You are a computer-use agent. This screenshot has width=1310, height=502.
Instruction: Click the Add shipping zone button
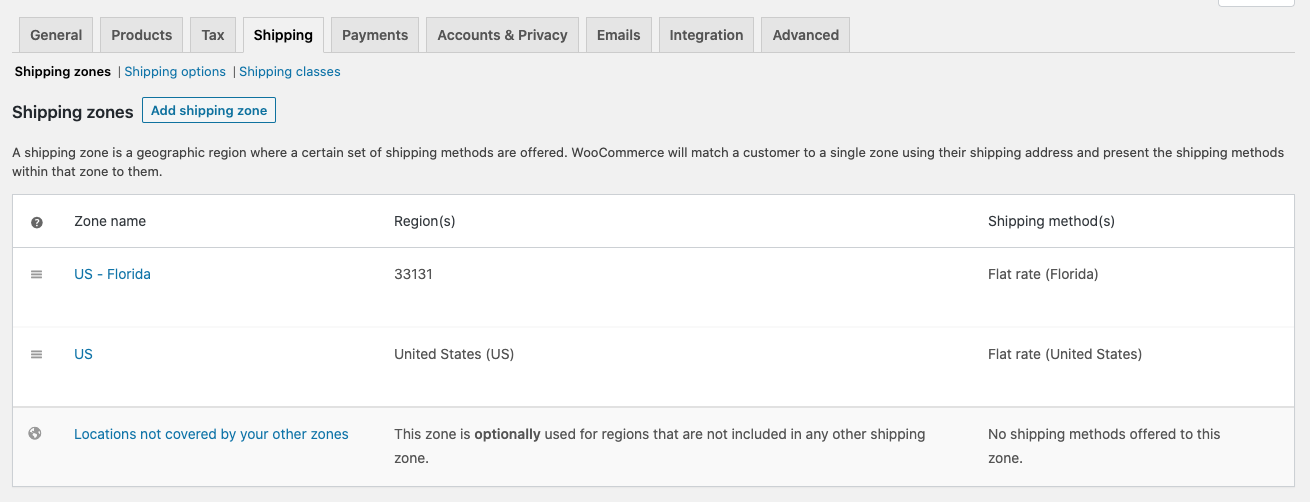(x=209, y=110)
